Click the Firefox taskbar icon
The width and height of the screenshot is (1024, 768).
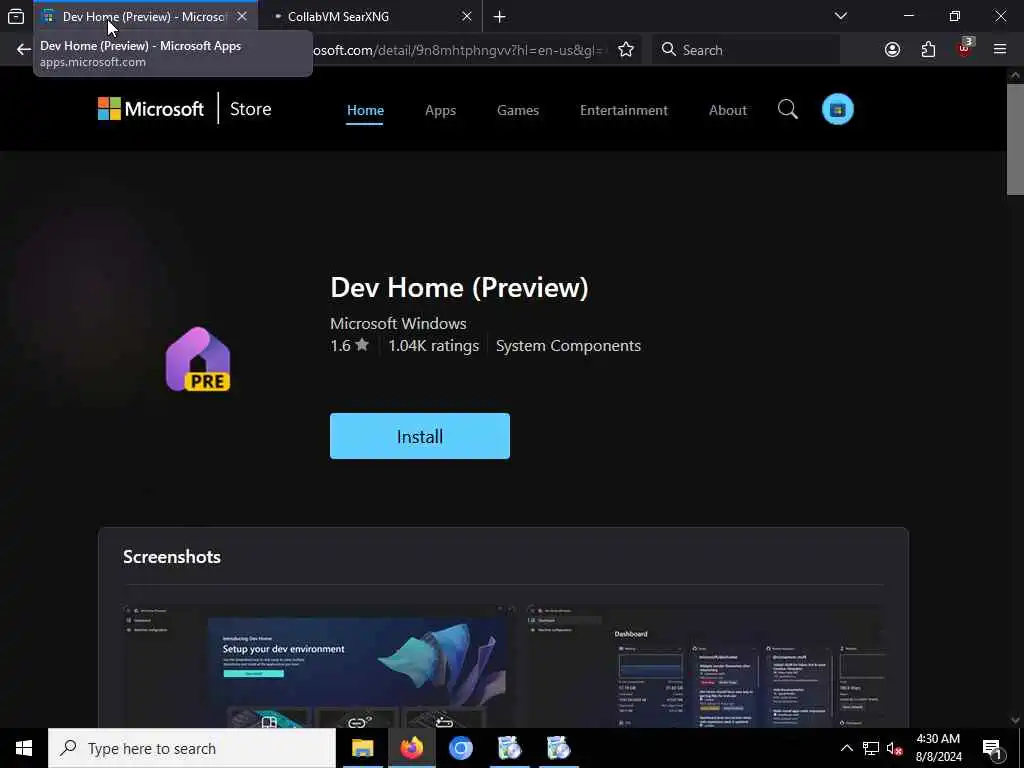coord(411,748)
